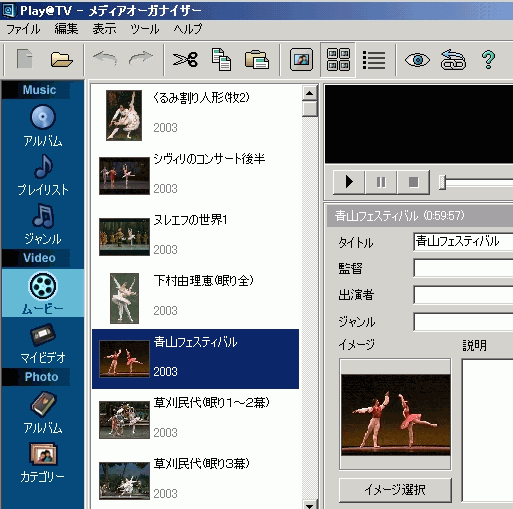Click the eye preview toolbar icon
Viewport: 513px width, 509px height.
[417, 60]
